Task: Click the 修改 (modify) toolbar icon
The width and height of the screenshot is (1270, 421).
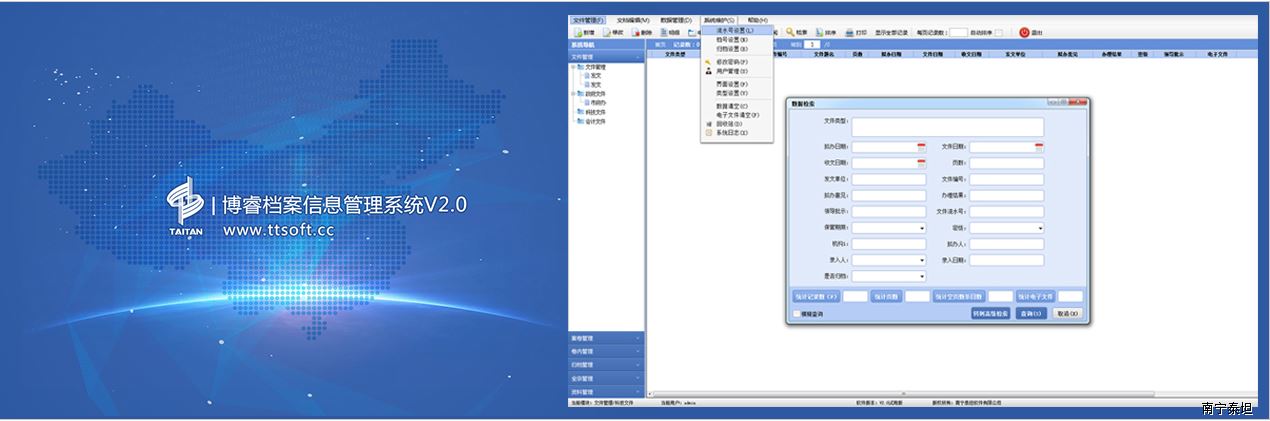Action: tap(606, 32)
